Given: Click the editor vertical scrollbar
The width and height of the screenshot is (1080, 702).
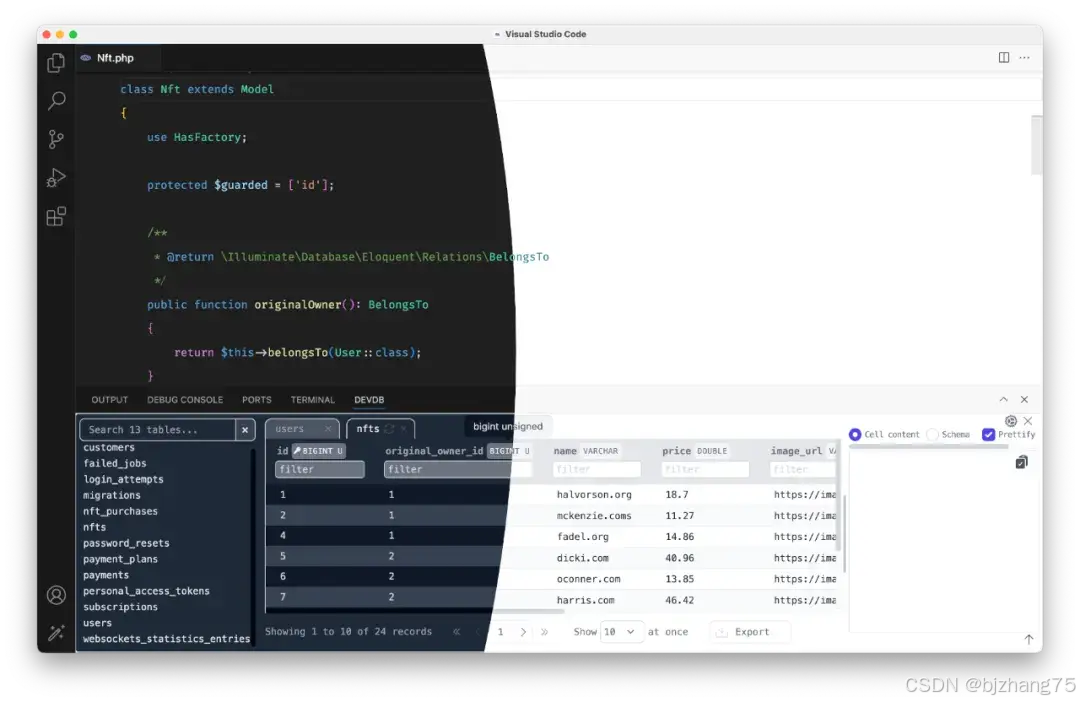Looking at the screenshot, I should coord(1036,146).
